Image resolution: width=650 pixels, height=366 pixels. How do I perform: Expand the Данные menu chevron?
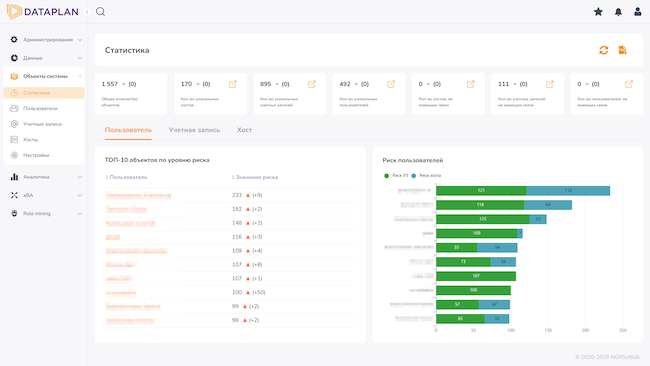pyautogui.click(x=80, y=58)
